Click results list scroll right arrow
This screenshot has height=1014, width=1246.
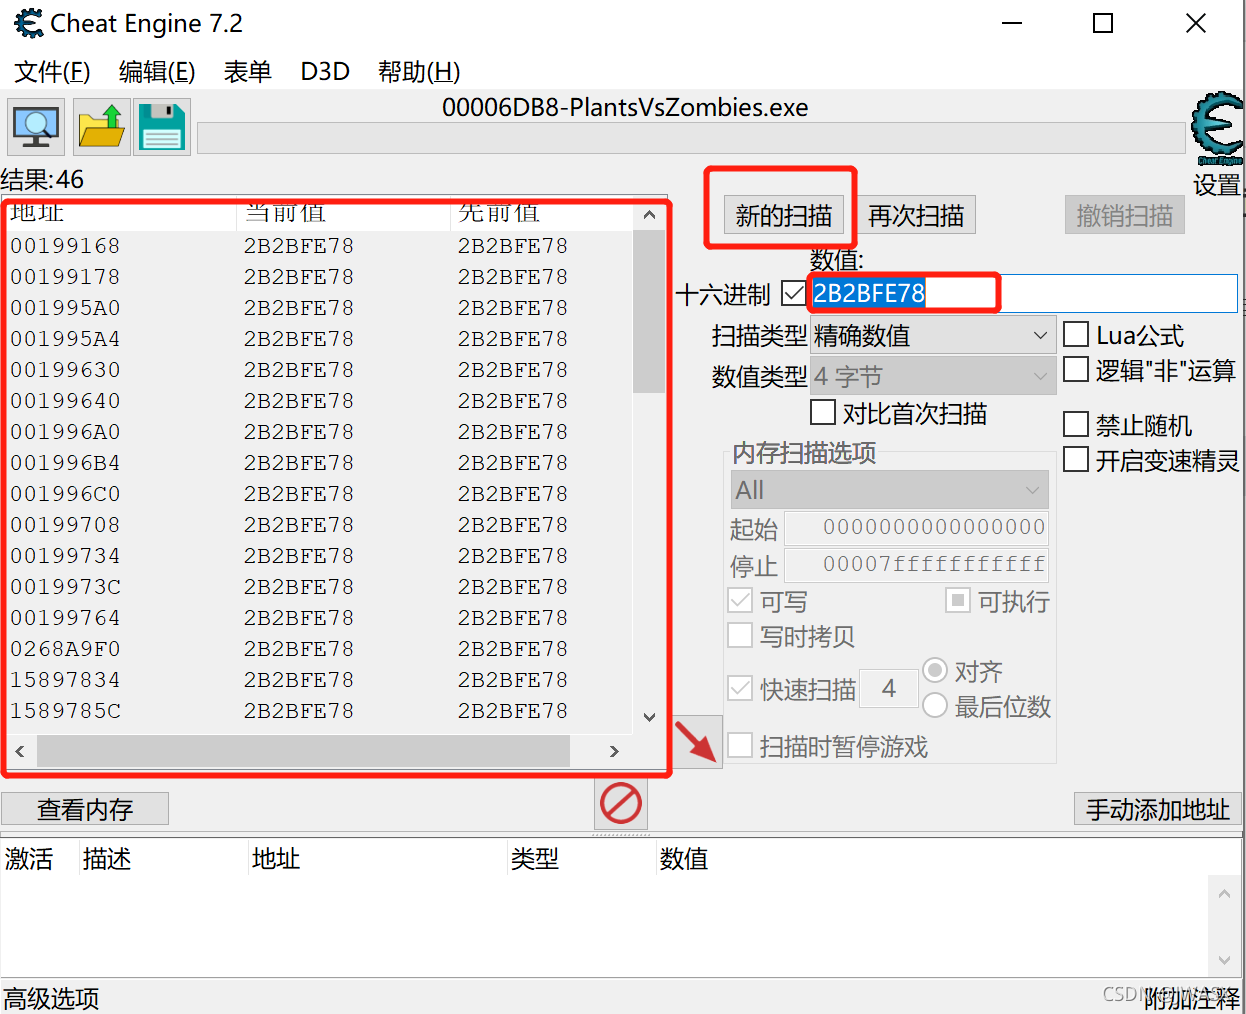pos(614,751)
